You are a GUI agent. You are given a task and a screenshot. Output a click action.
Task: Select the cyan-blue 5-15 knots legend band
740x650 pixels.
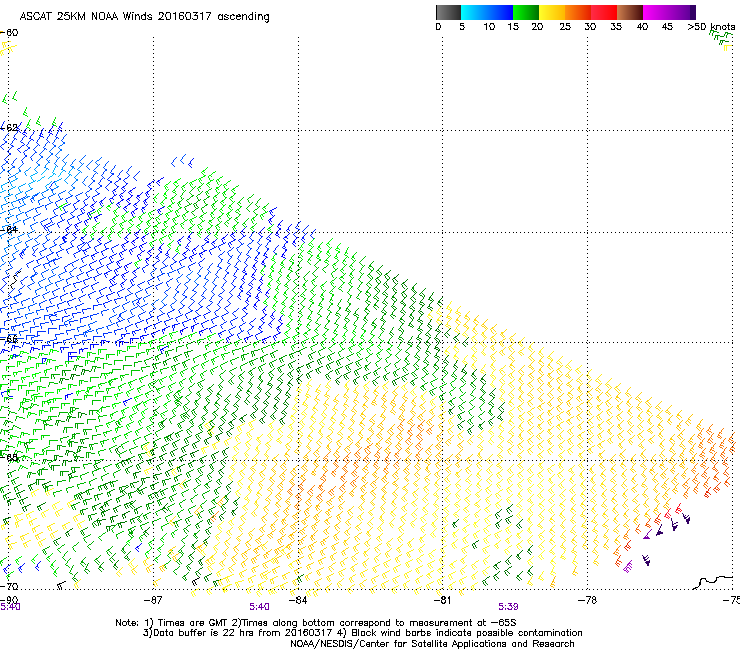(x=487, y=12)
